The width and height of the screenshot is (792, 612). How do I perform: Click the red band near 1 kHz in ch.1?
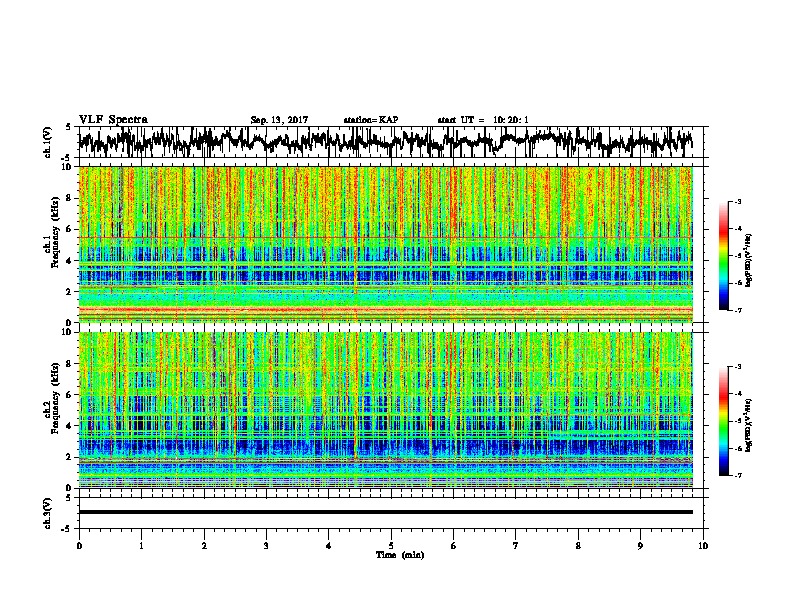point(385,309)
